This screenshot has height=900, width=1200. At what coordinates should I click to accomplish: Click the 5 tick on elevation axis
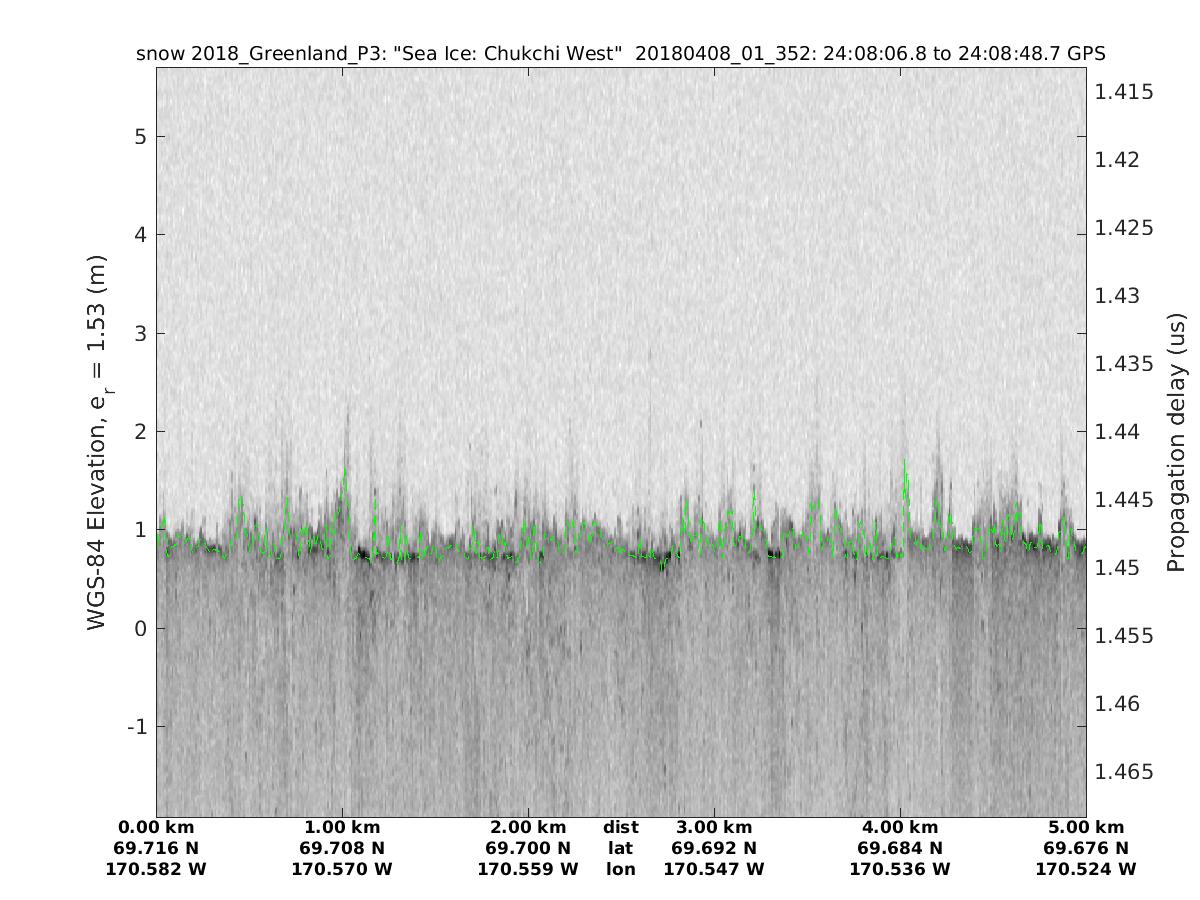pos(142,136)
